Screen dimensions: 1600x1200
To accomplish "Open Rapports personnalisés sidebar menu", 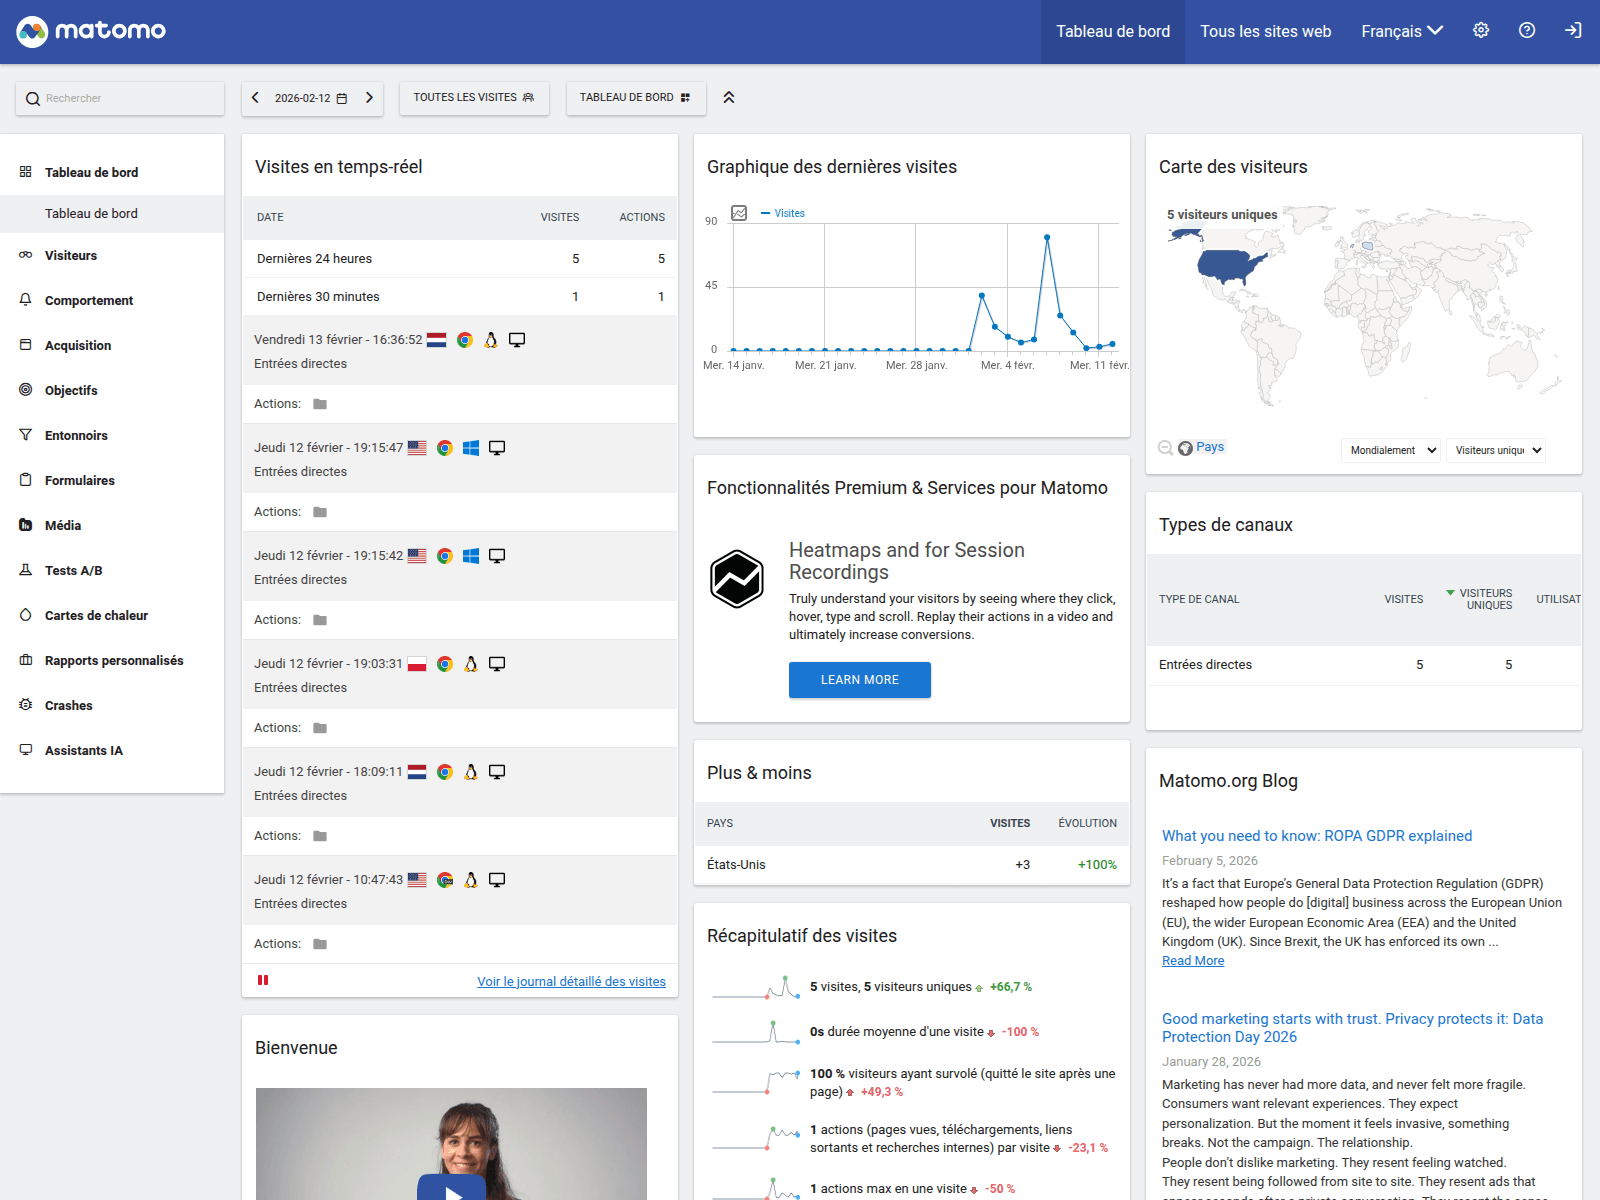I will tap(112, 660).
